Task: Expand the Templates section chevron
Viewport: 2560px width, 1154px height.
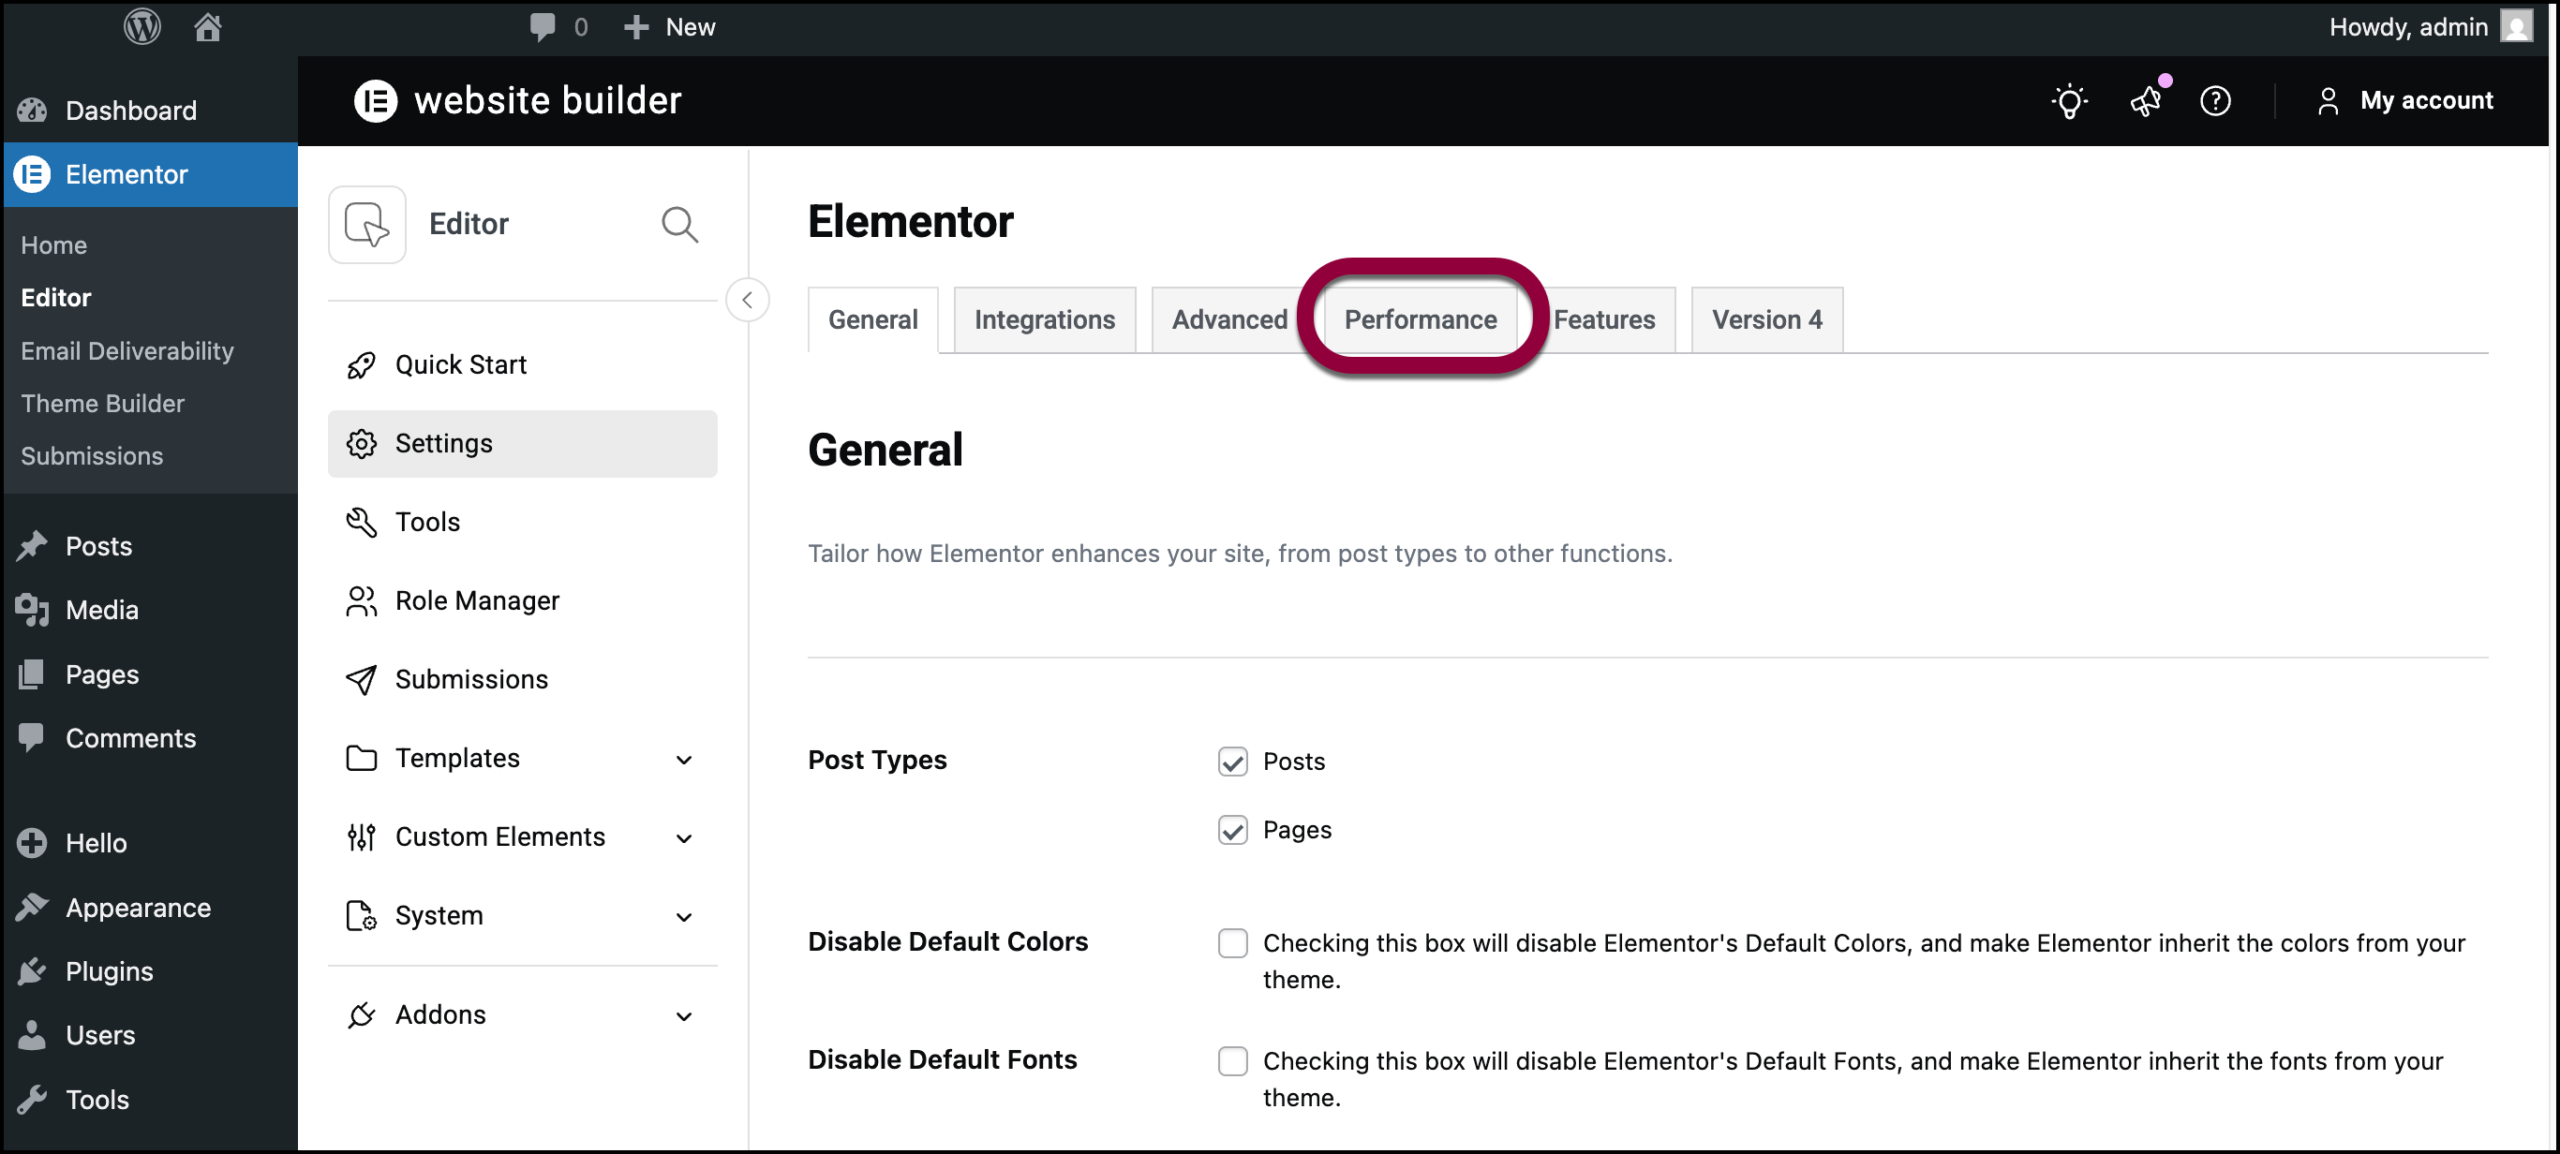Action: [684, 759]
